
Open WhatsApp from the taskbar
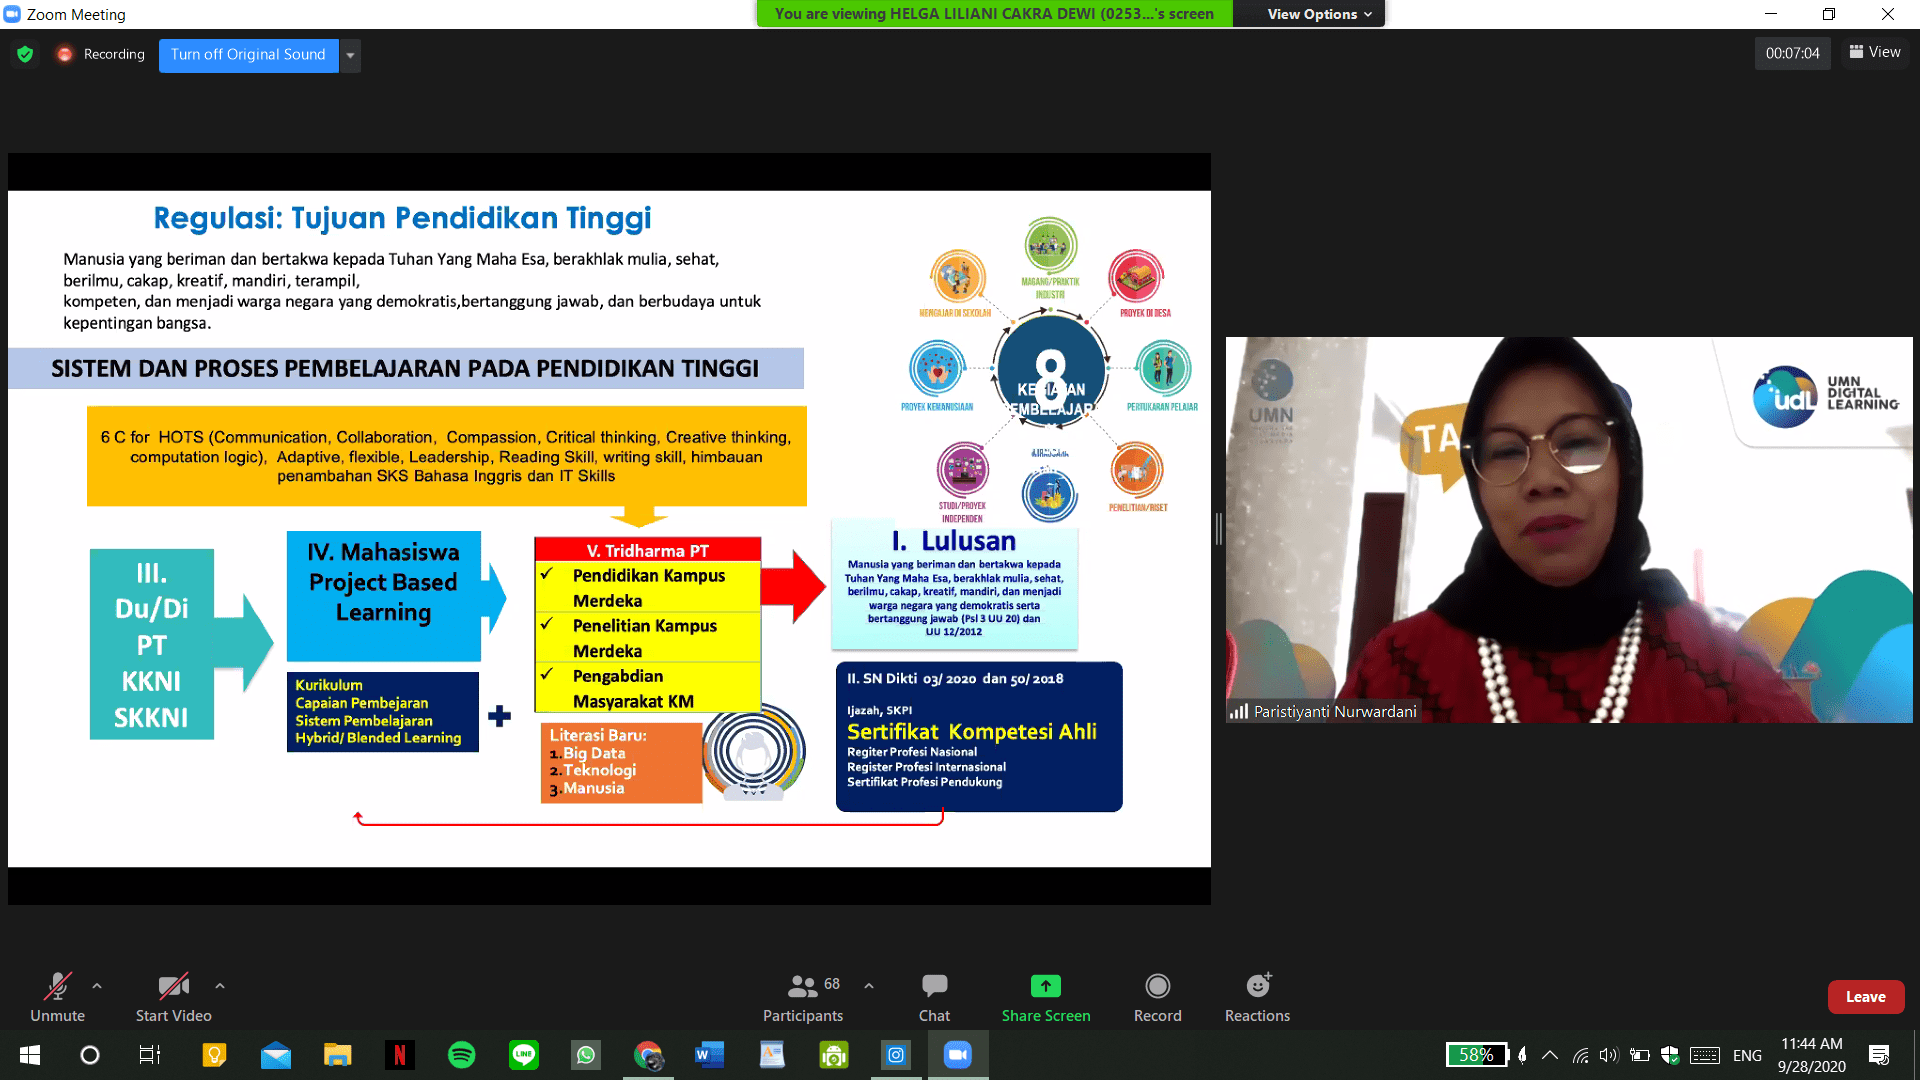click(x=585, y=1055)
